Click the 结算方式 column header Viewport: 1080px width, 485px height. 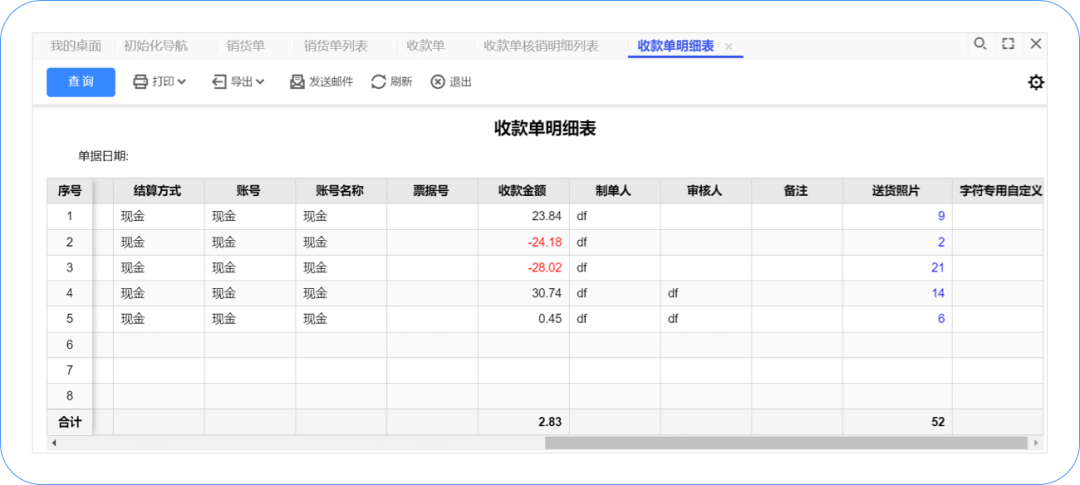pyautogui.click(x=158, y=191)
